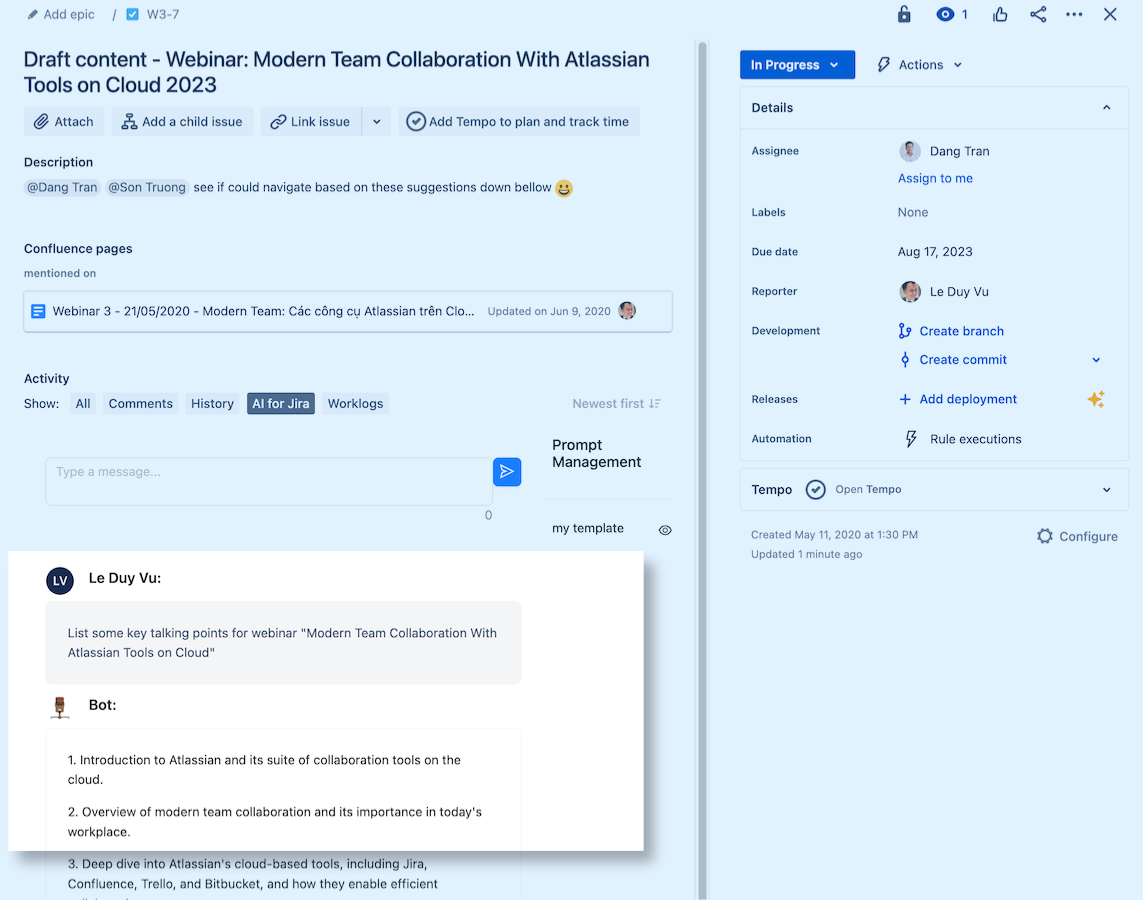The height and width of the screenshot is (900, 1143).
Task: Click the Description heading
Action: 58,163
